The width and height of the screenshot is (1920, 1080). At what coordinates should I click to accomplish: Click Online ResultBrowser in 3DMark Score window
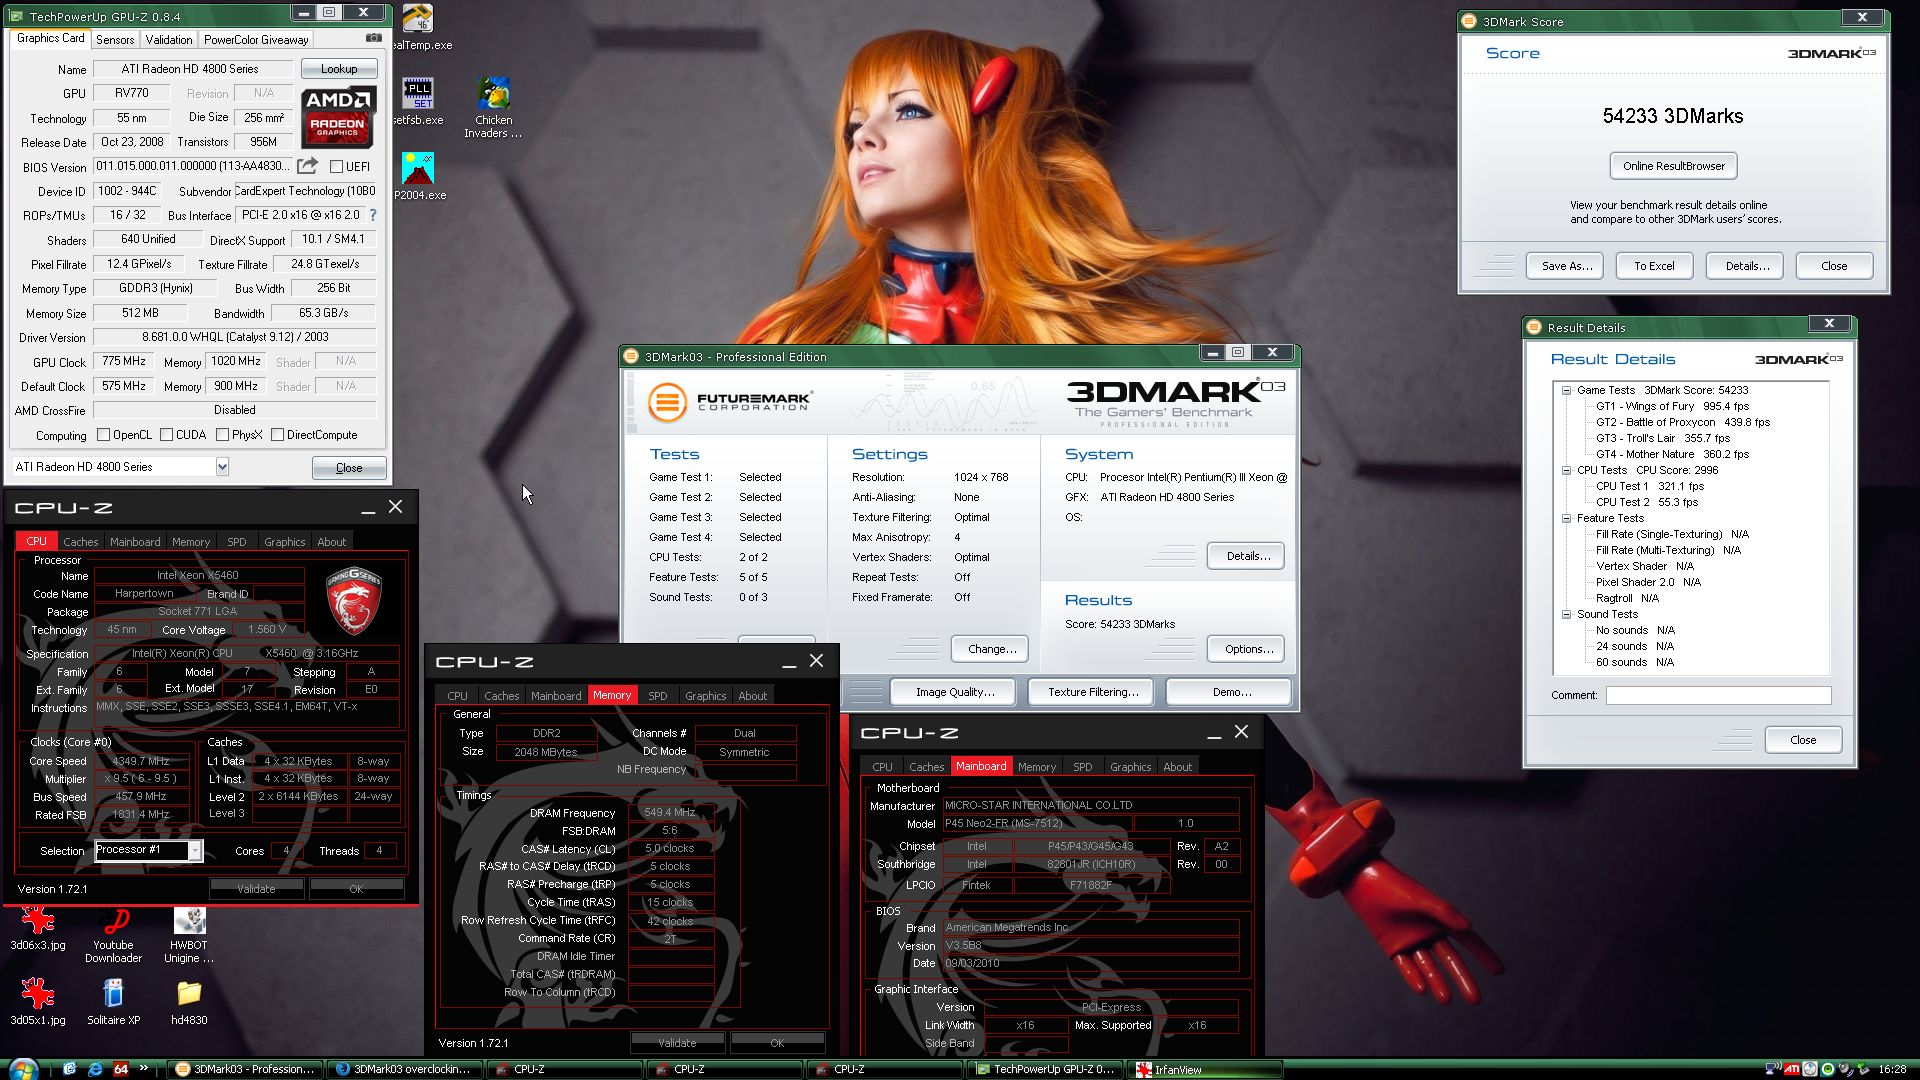tap(1674, 166)
